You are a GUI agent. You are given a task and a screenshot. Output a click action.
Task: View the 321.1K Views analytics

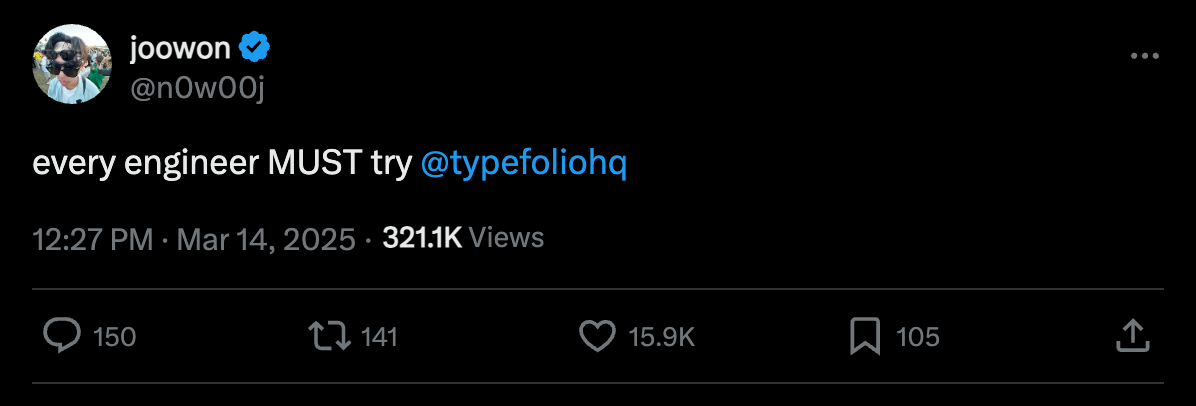463,238
